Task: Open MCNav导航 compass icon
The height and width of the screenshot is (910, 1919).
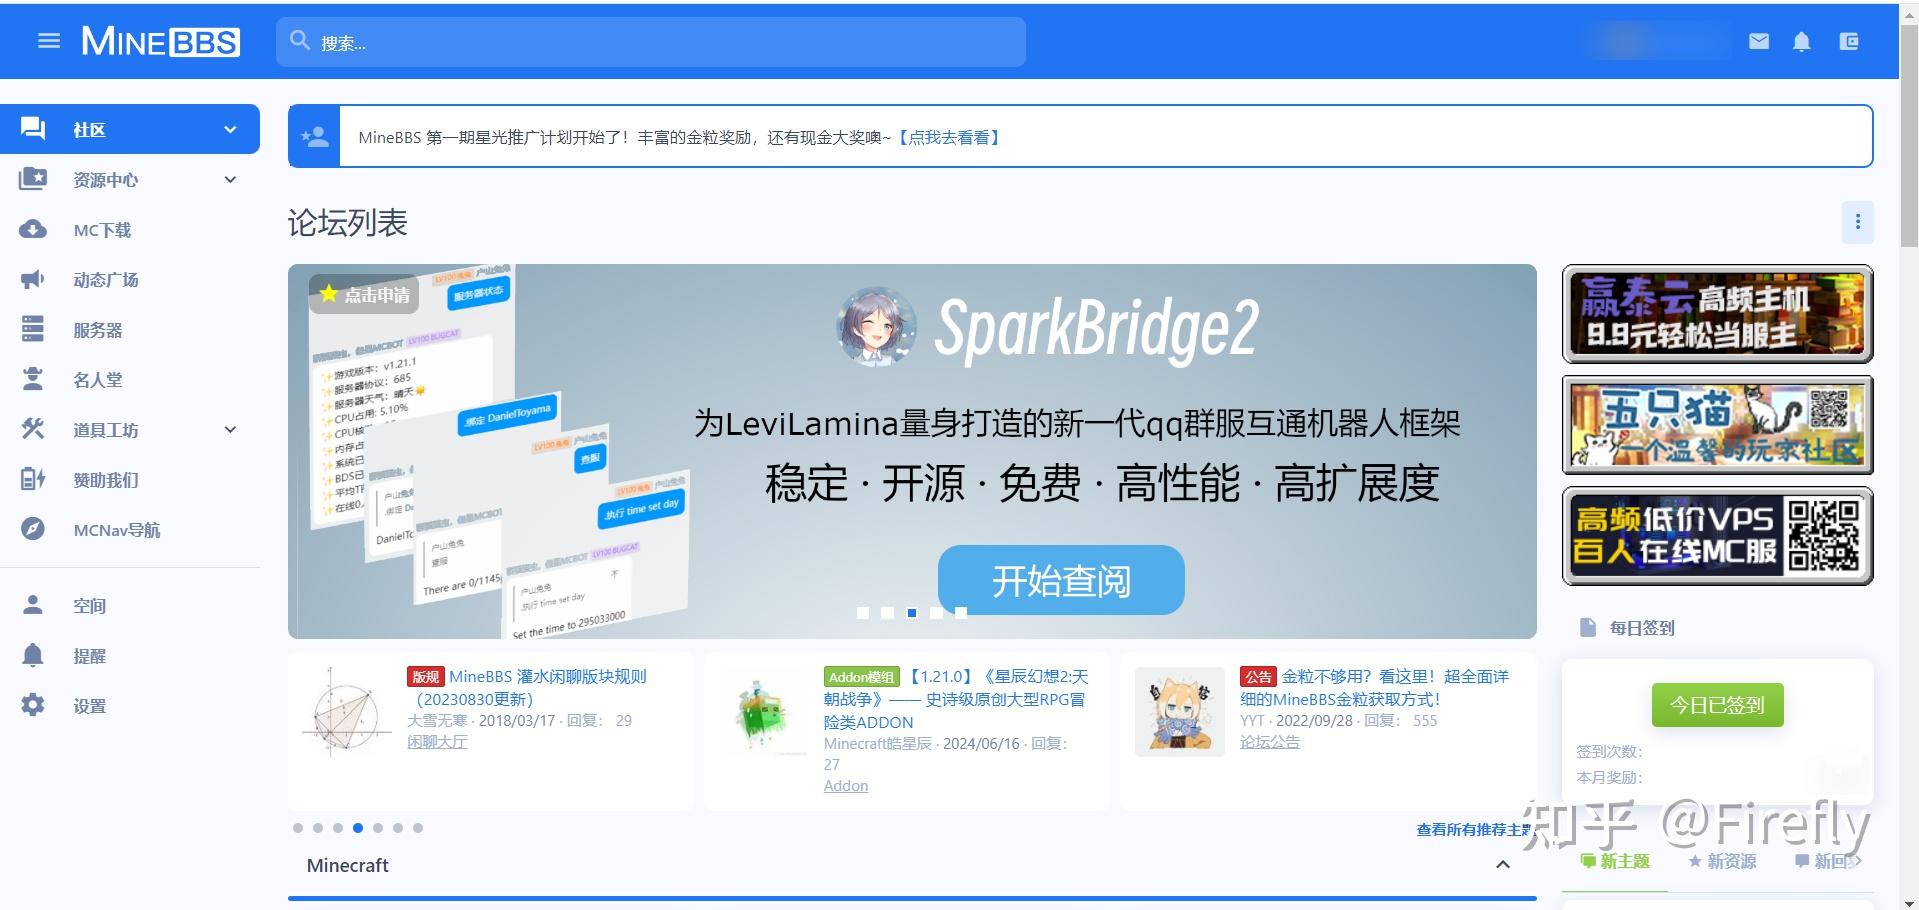Action: (x=33, y=529)
